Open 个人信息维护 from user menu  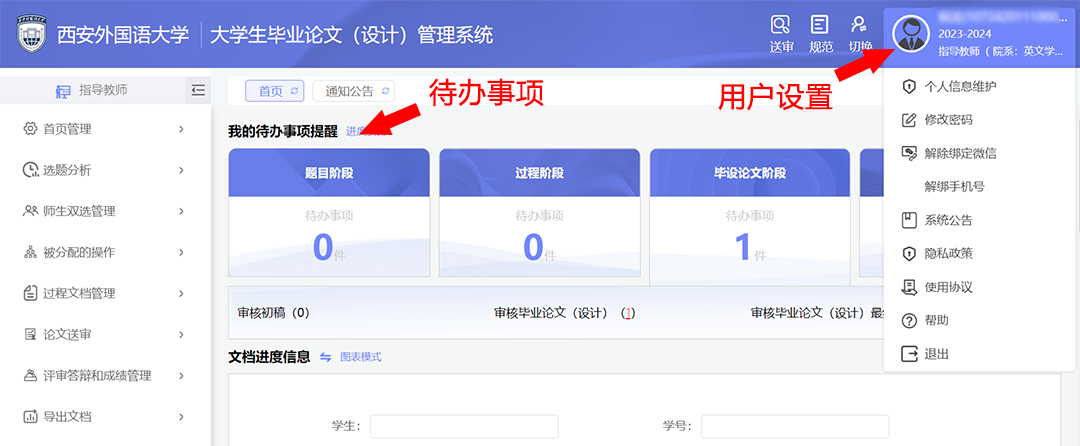click(x=960, y=86)
